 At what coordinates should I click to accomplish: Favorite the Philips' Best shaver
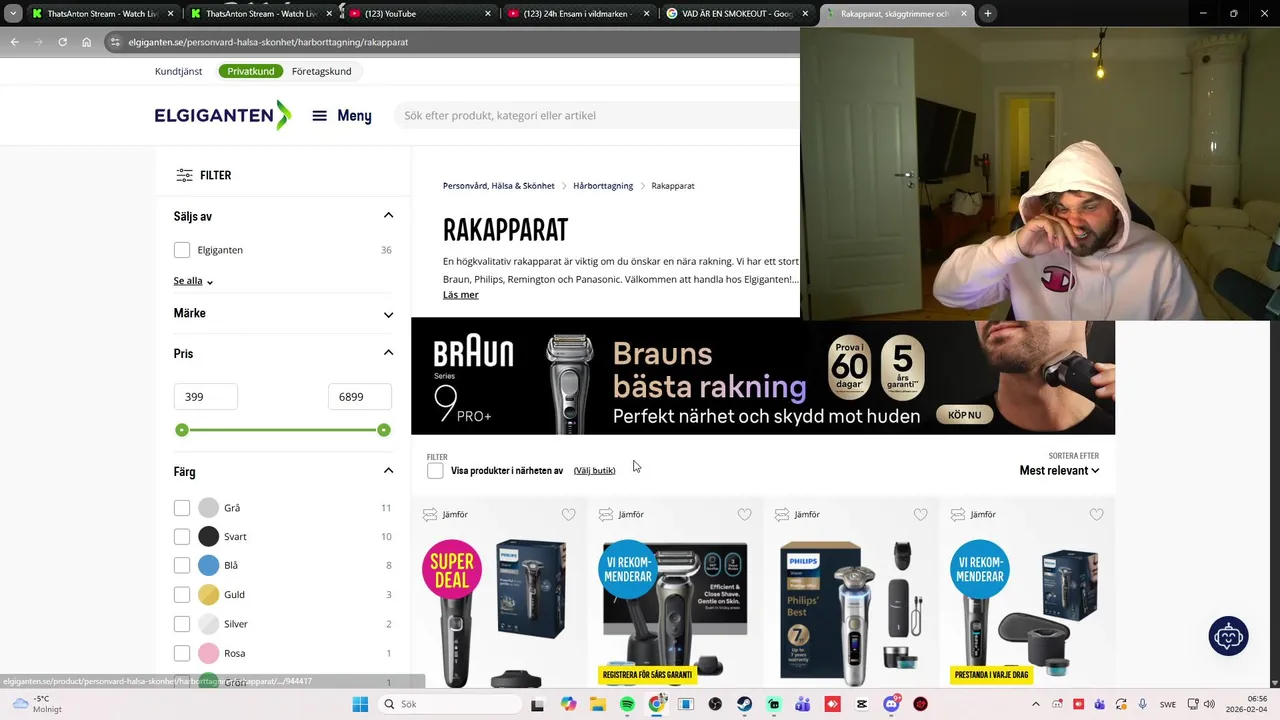pos(920,514)
